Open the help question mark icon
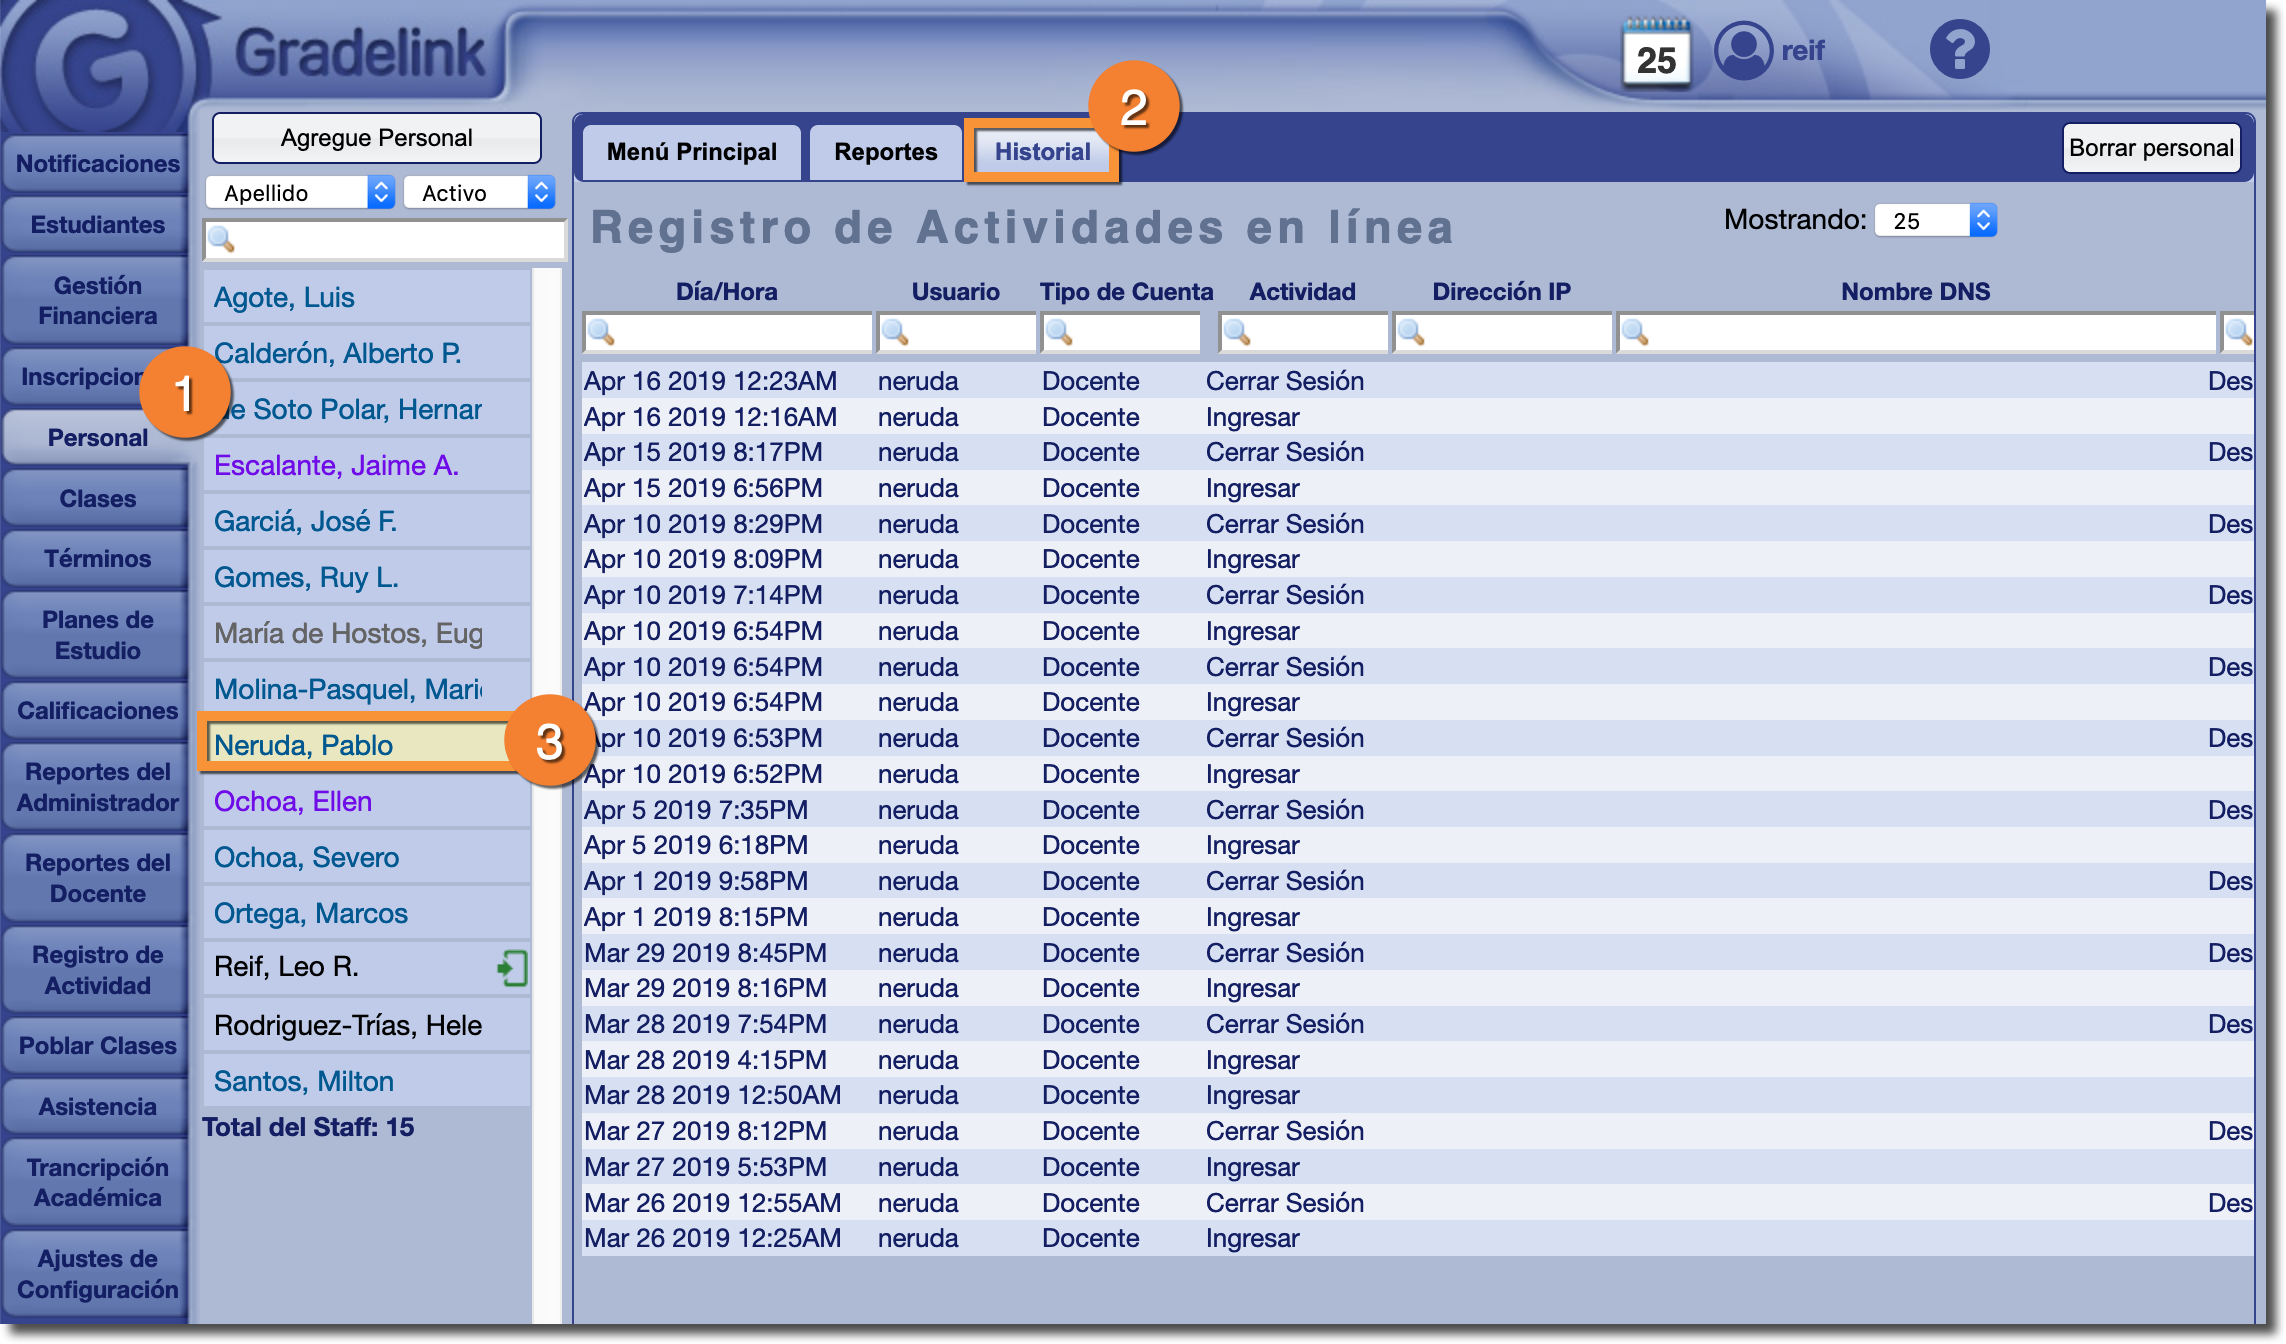Viewport: 2286px width, 1344px height. point(1958,50)
